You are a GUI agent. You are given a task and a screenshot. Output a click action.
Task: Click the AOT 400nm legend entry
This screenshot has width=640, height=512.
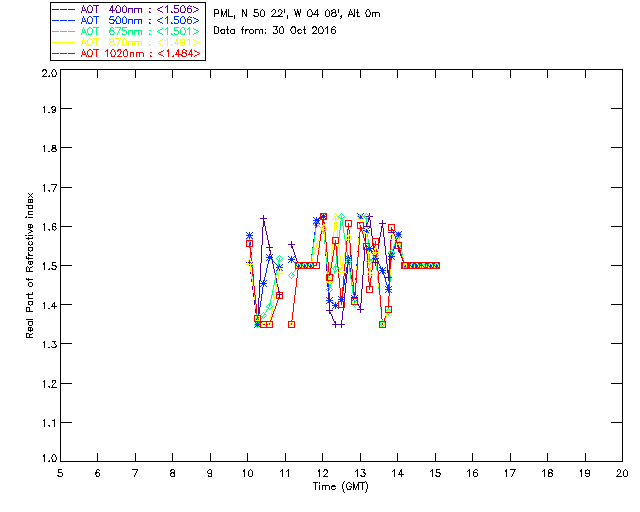[x=126, y=9]
